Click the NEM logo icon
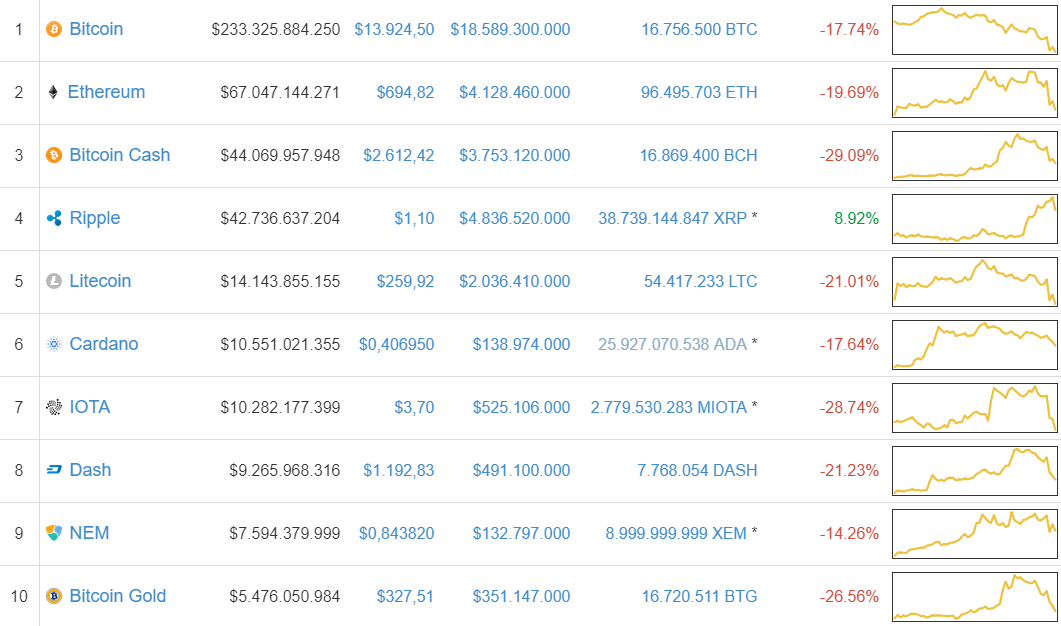This screenshot has width=1061, height=626. click(53, 533)
